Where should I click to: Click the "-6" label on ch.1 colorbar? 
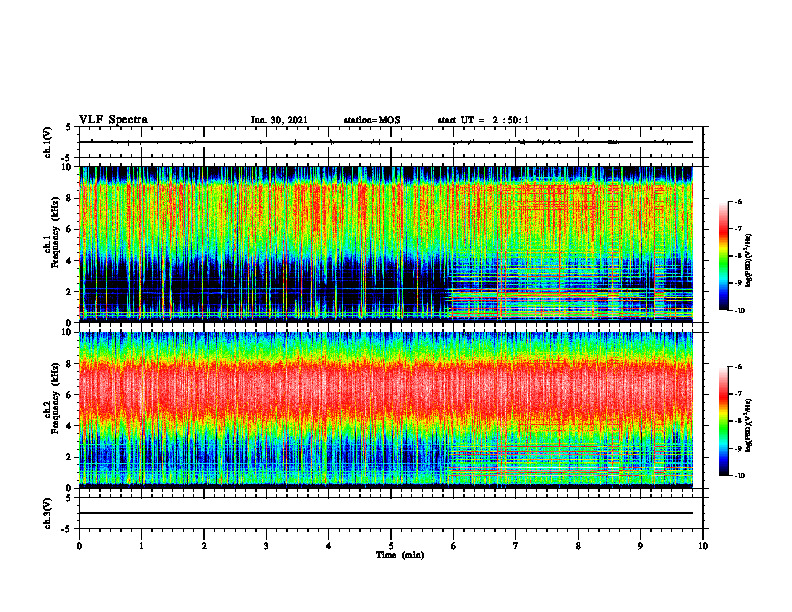[738, 201]
